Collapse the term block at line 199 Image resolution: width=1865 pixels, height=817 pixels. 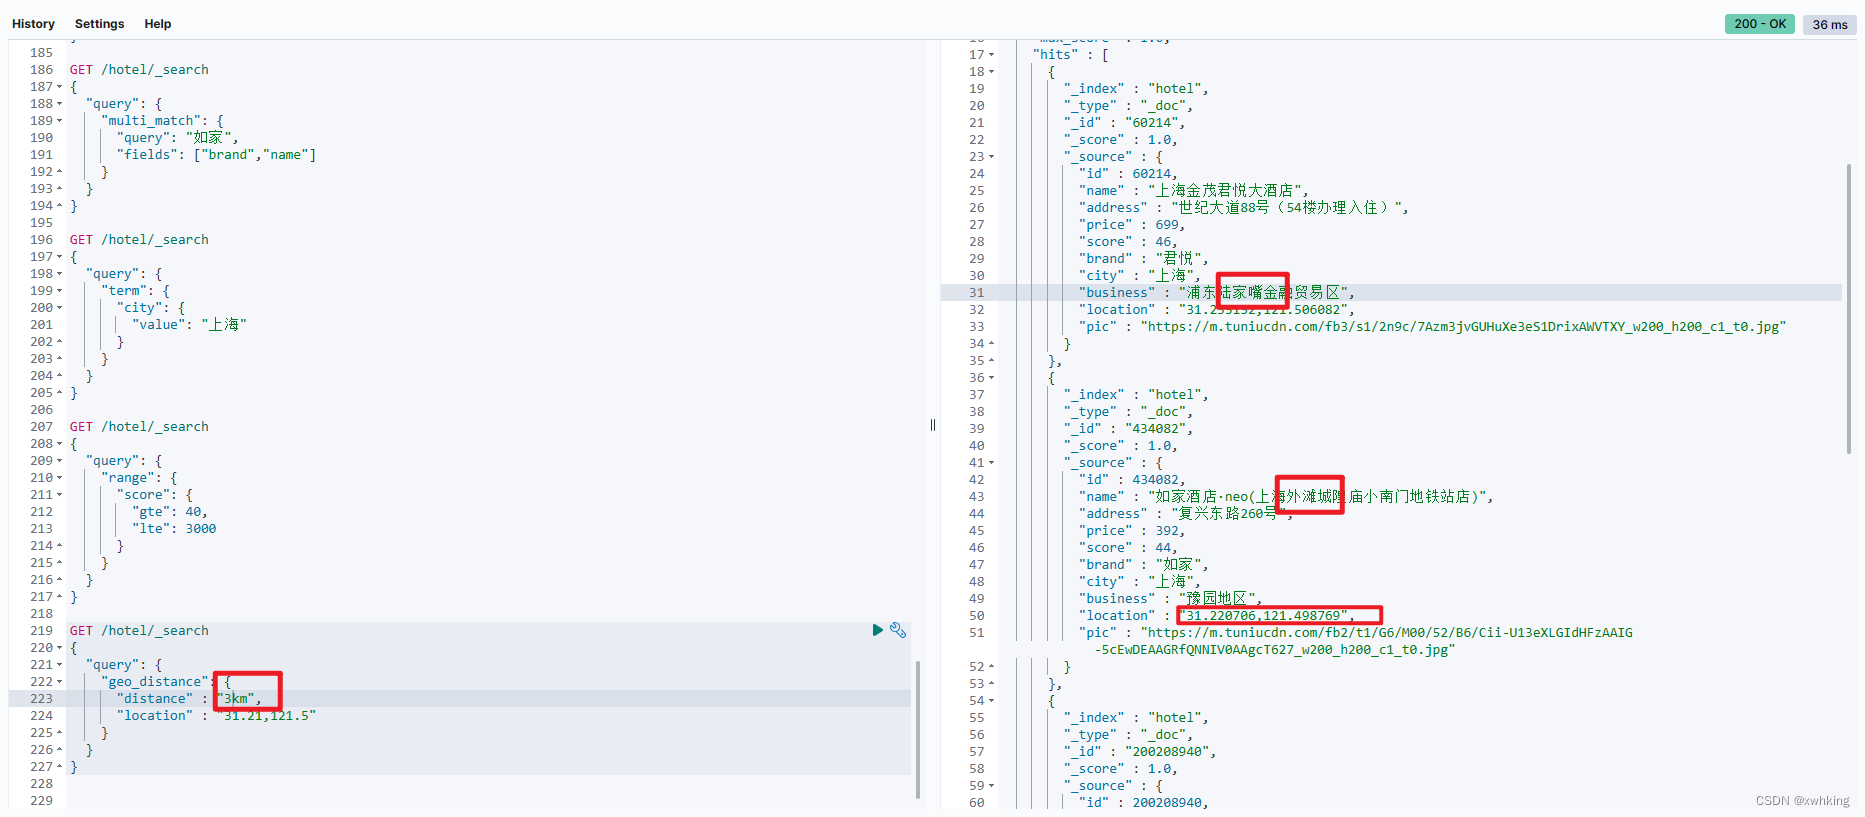(x=59, y=291)
